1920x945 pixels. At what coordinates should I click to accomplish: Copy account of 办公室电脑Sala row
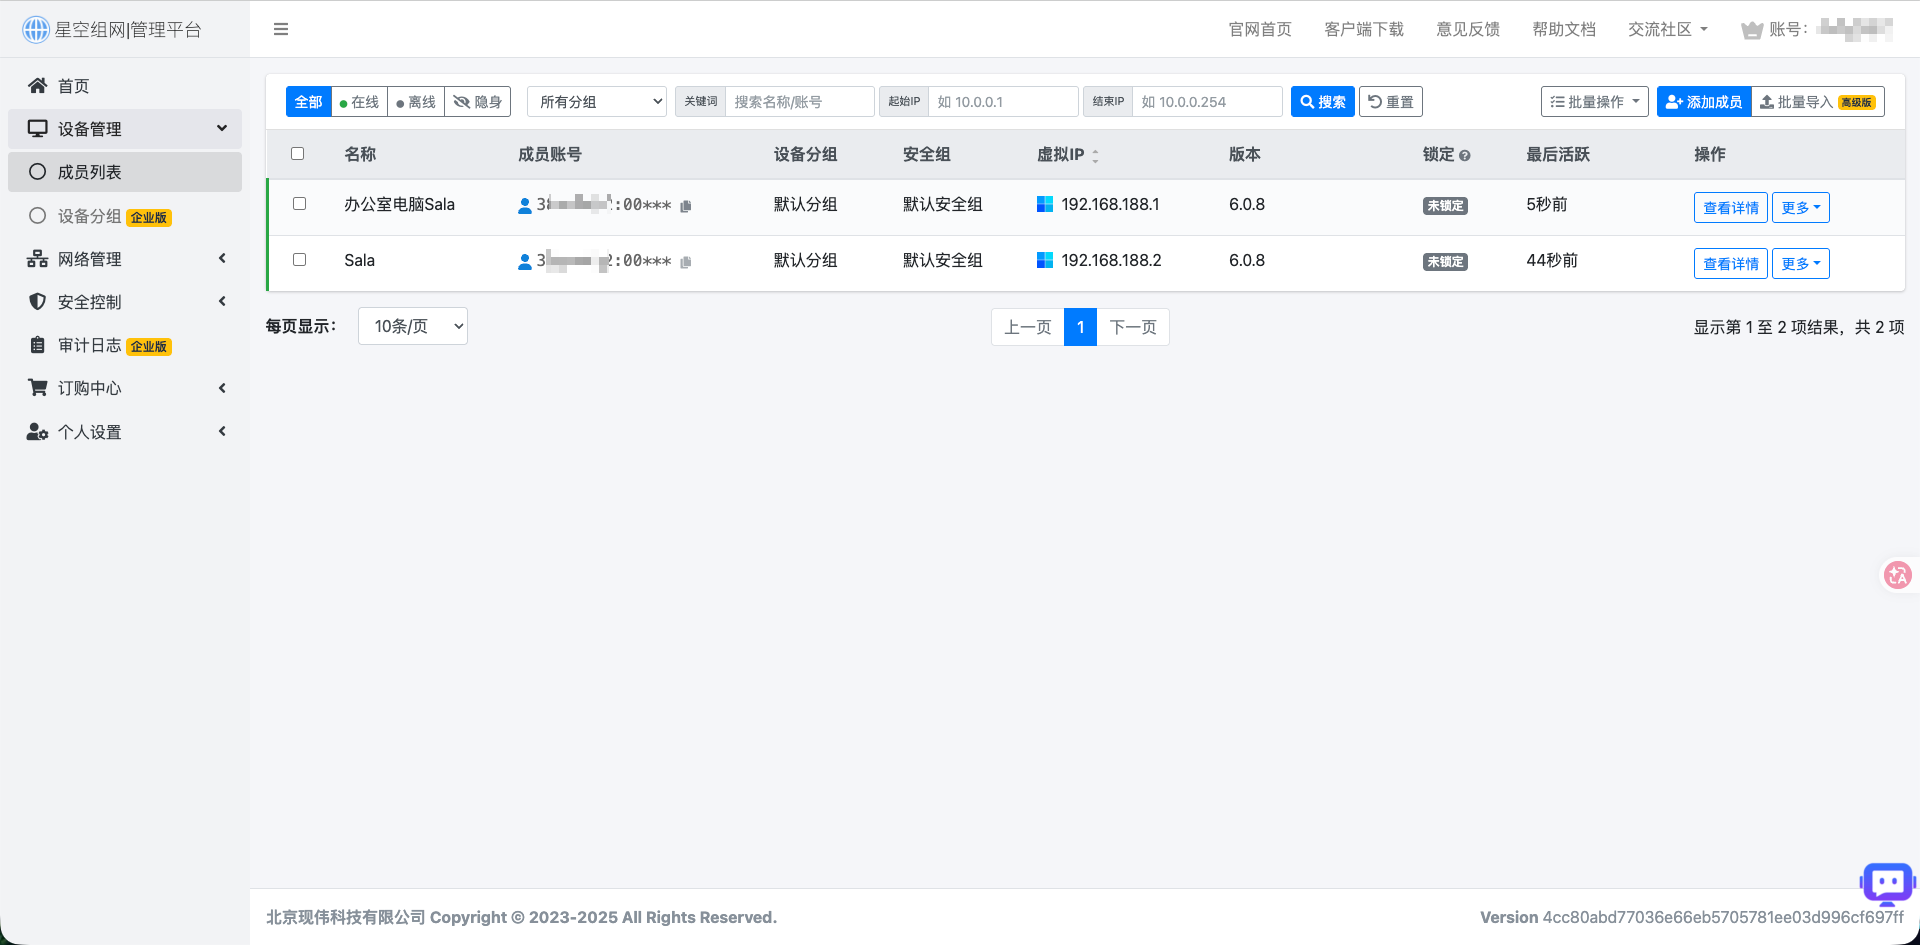pyautogui.click(x=686, y=206)
